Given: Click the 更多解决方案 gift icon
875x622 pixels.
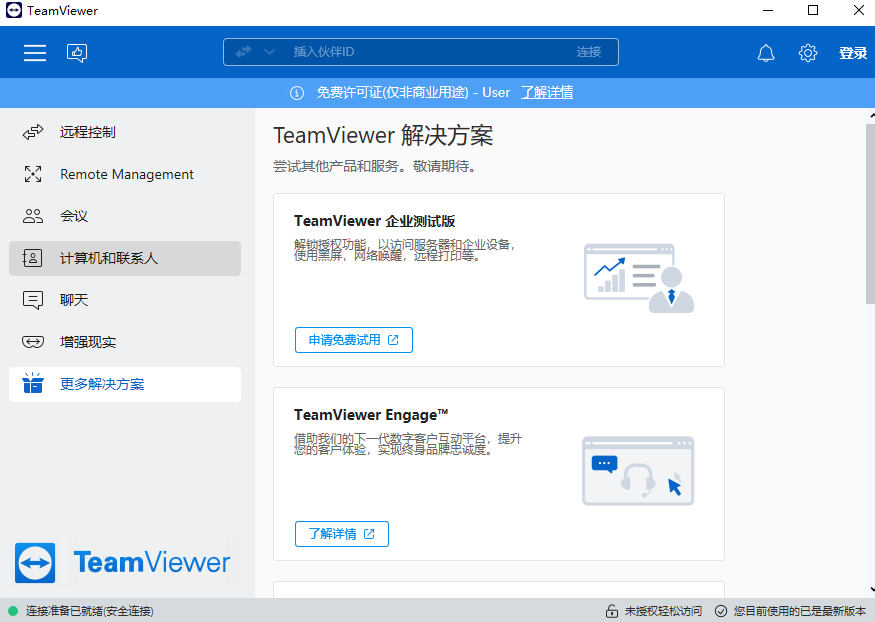Looking at the screenshot, I should pyautogui.click(x=33, y=384).
